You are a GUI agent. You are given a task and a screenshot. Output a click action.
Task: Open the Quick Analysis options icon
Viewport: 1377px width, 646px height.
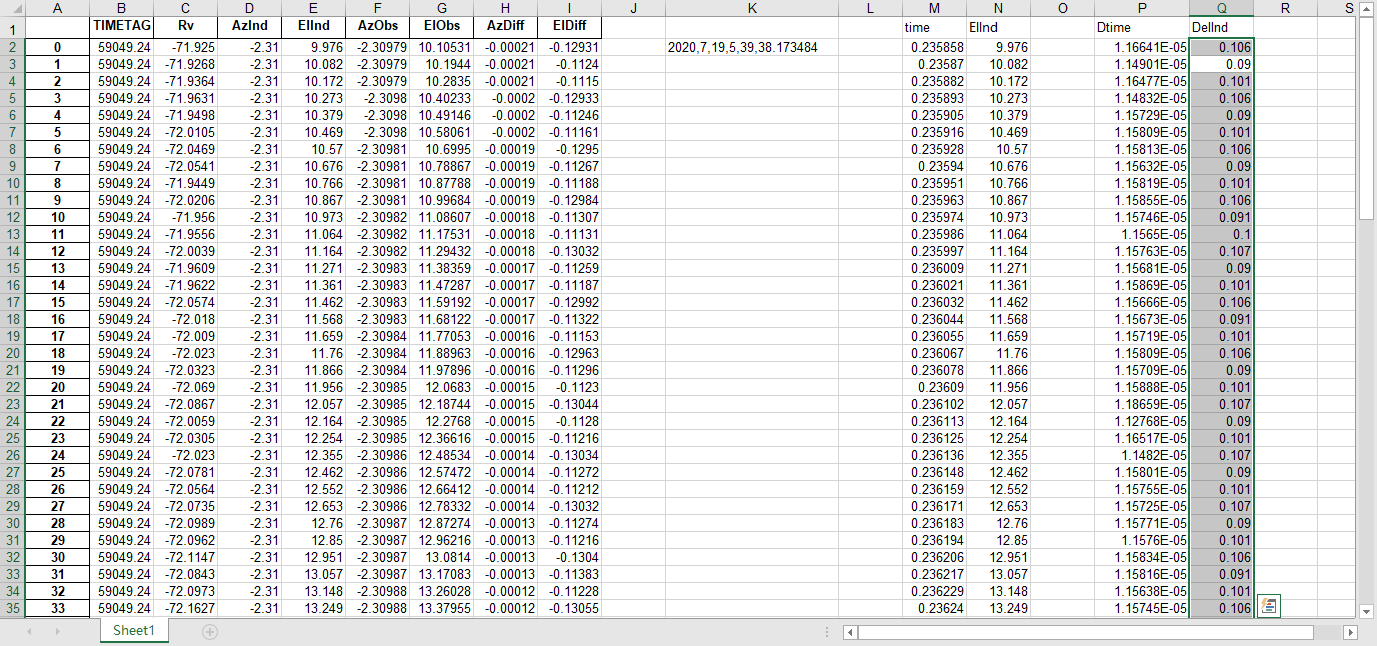[1268, 605]
